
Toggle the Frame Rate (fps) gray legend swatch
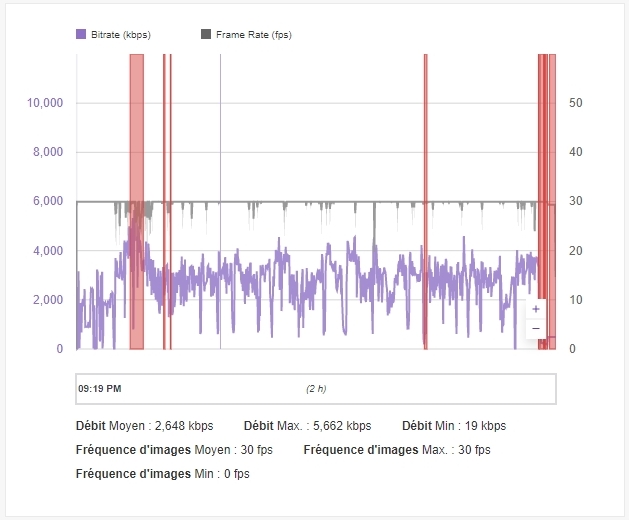click(206, 34)
